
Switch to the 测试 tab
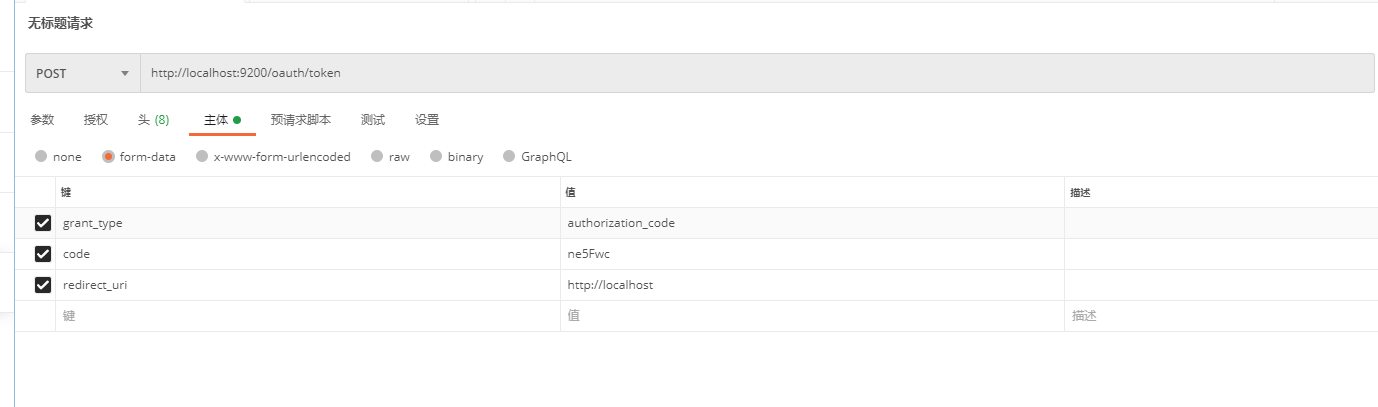[x=373, y=120]
